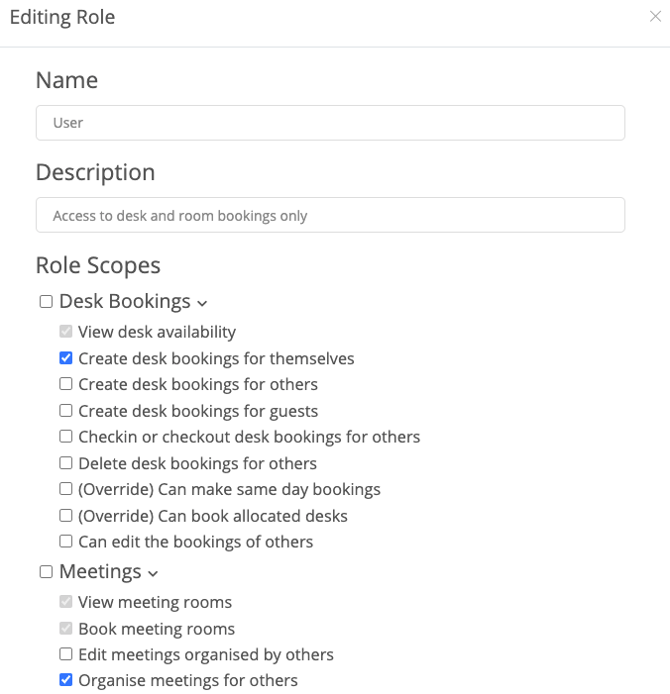Click the role Name input field
The width and height of the screenshot is (670, 694).
point(330,123)
